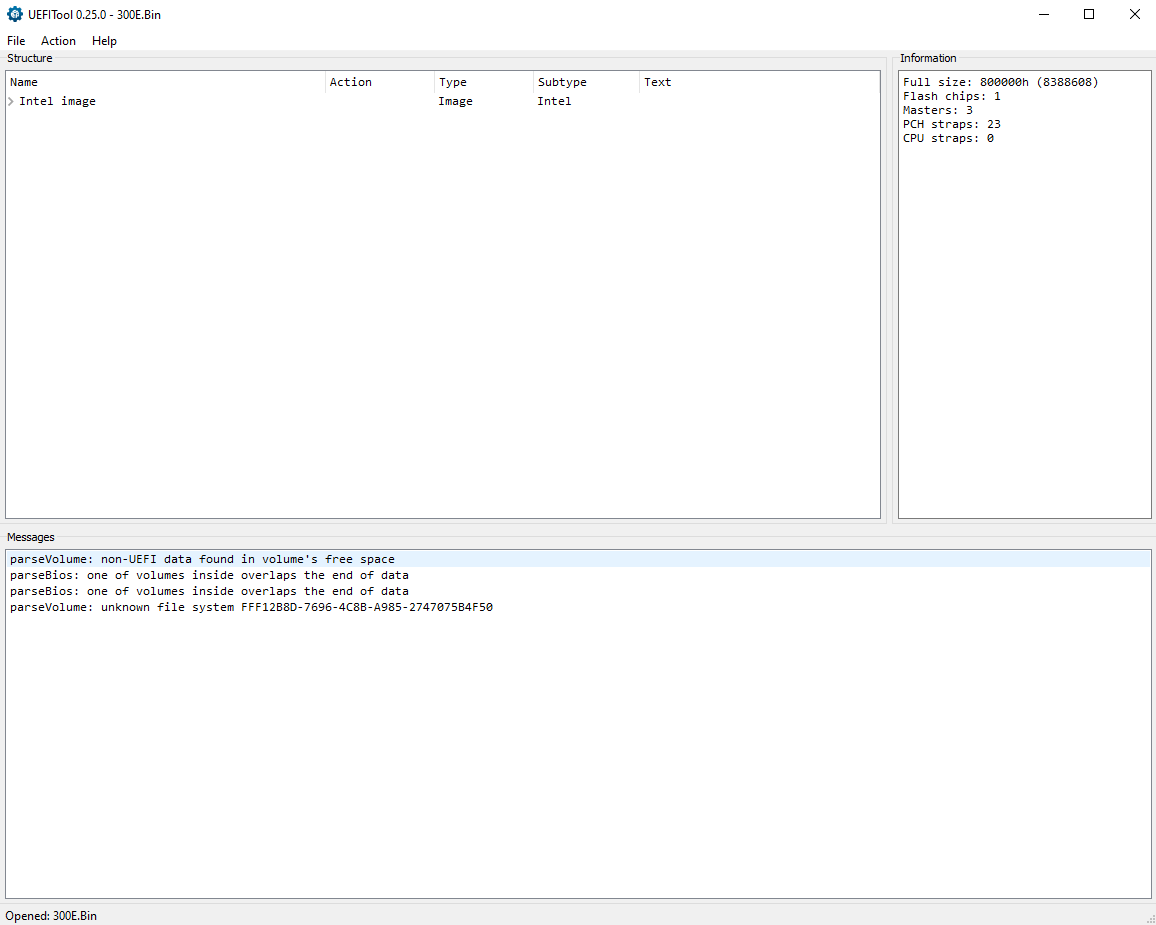The height and width of the screenshot is (925, 1156).
Task: Click the Type column header
Action: pyautogui.click(x=484, y=82)
